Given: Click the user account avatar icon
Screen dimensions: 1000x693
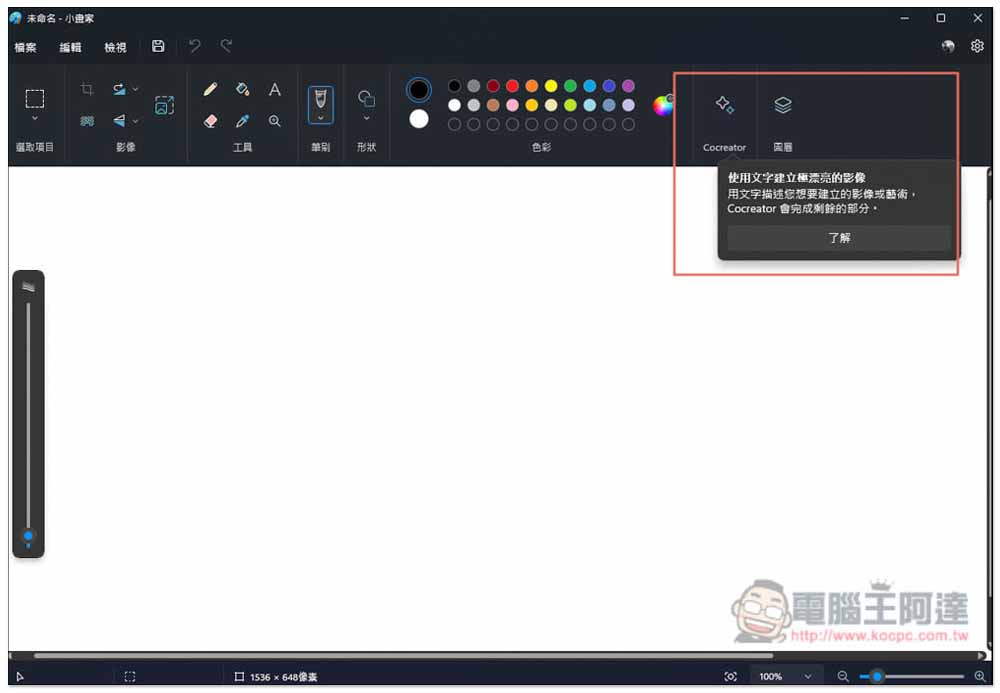Looking at the screenshot, I should (x=948, y=46).
